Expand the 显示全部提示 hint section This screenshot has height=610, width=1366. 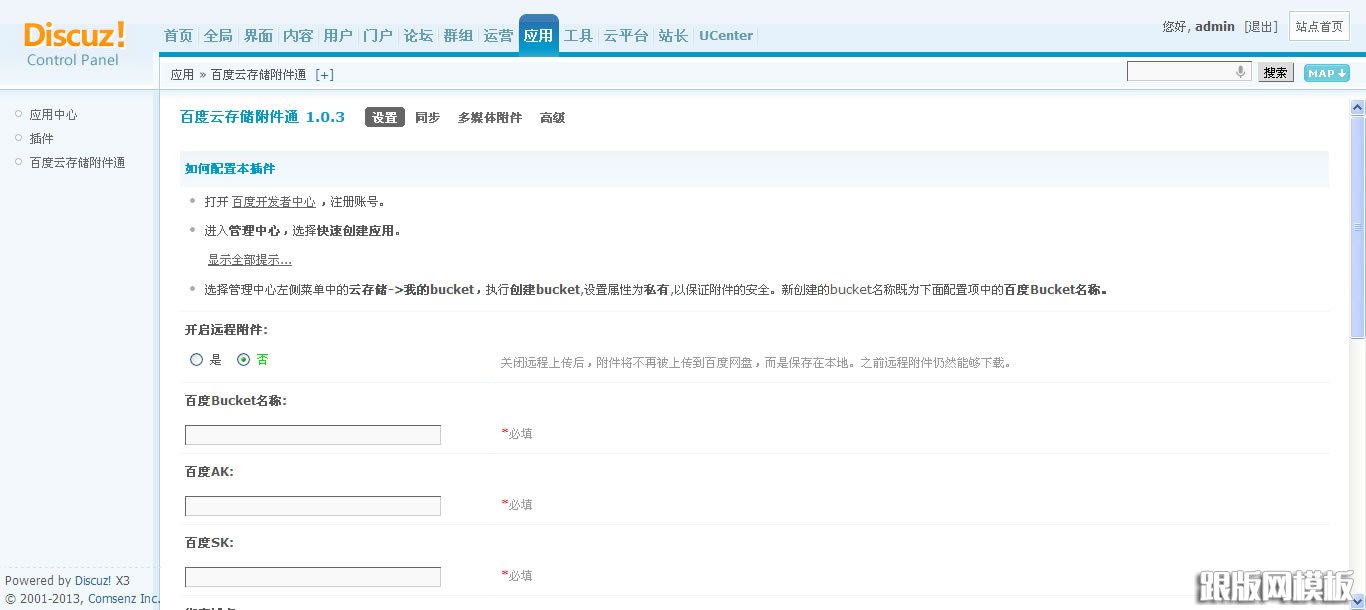pos(249,259)
